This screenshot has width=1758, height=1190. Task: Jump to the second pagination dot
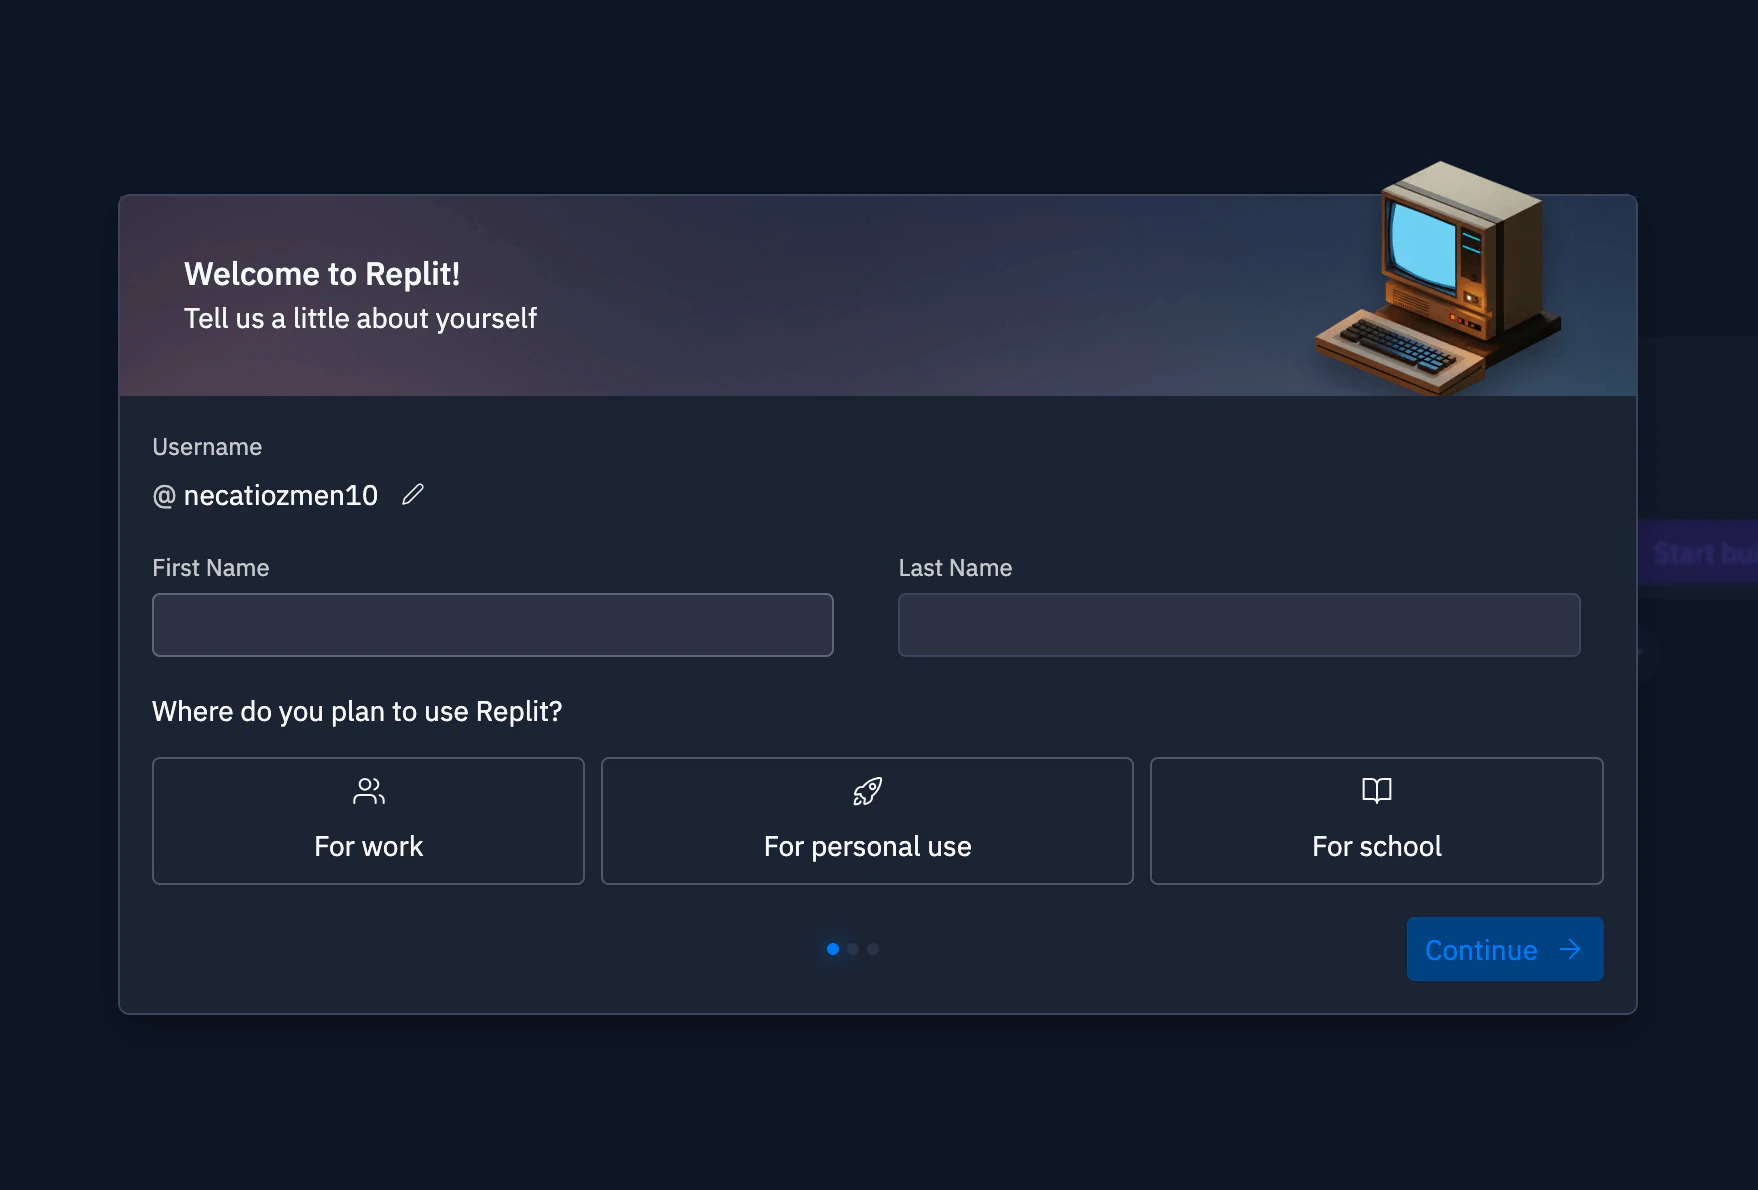coord(853,949)
